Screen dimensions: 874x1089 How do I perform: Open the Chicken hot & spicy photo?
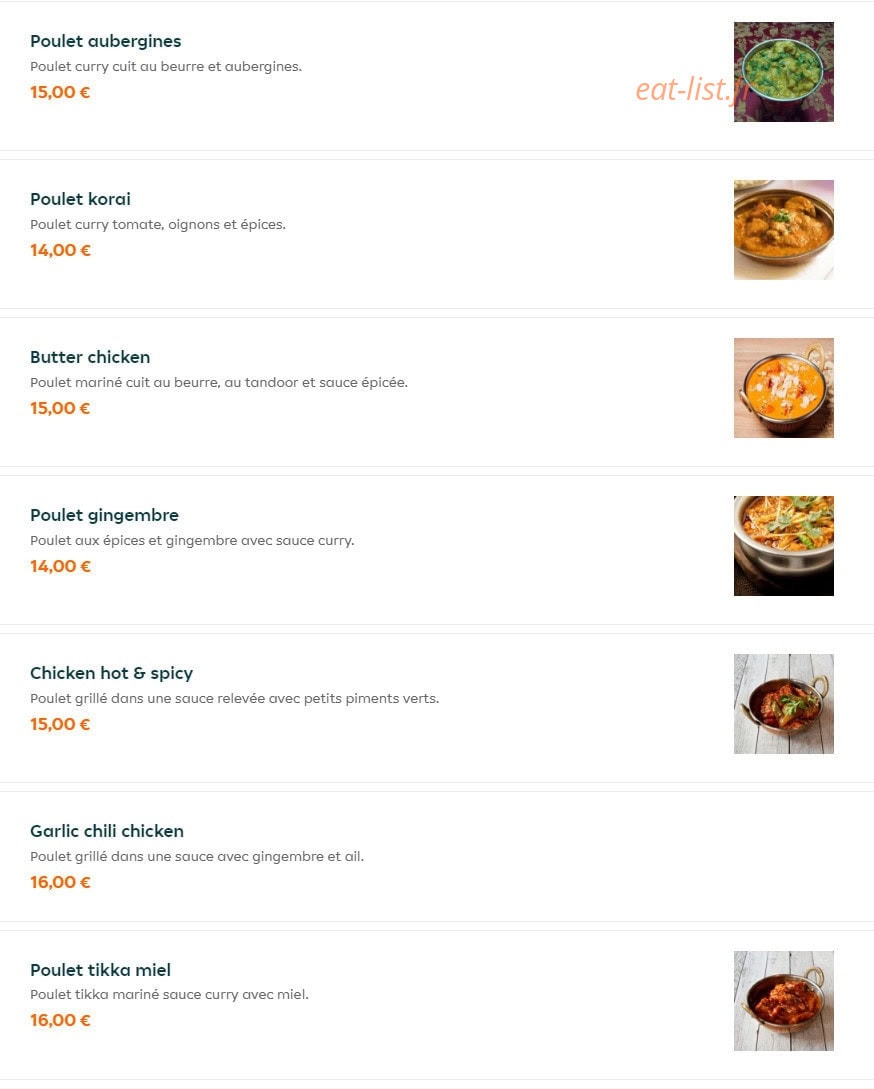point(784,704)
